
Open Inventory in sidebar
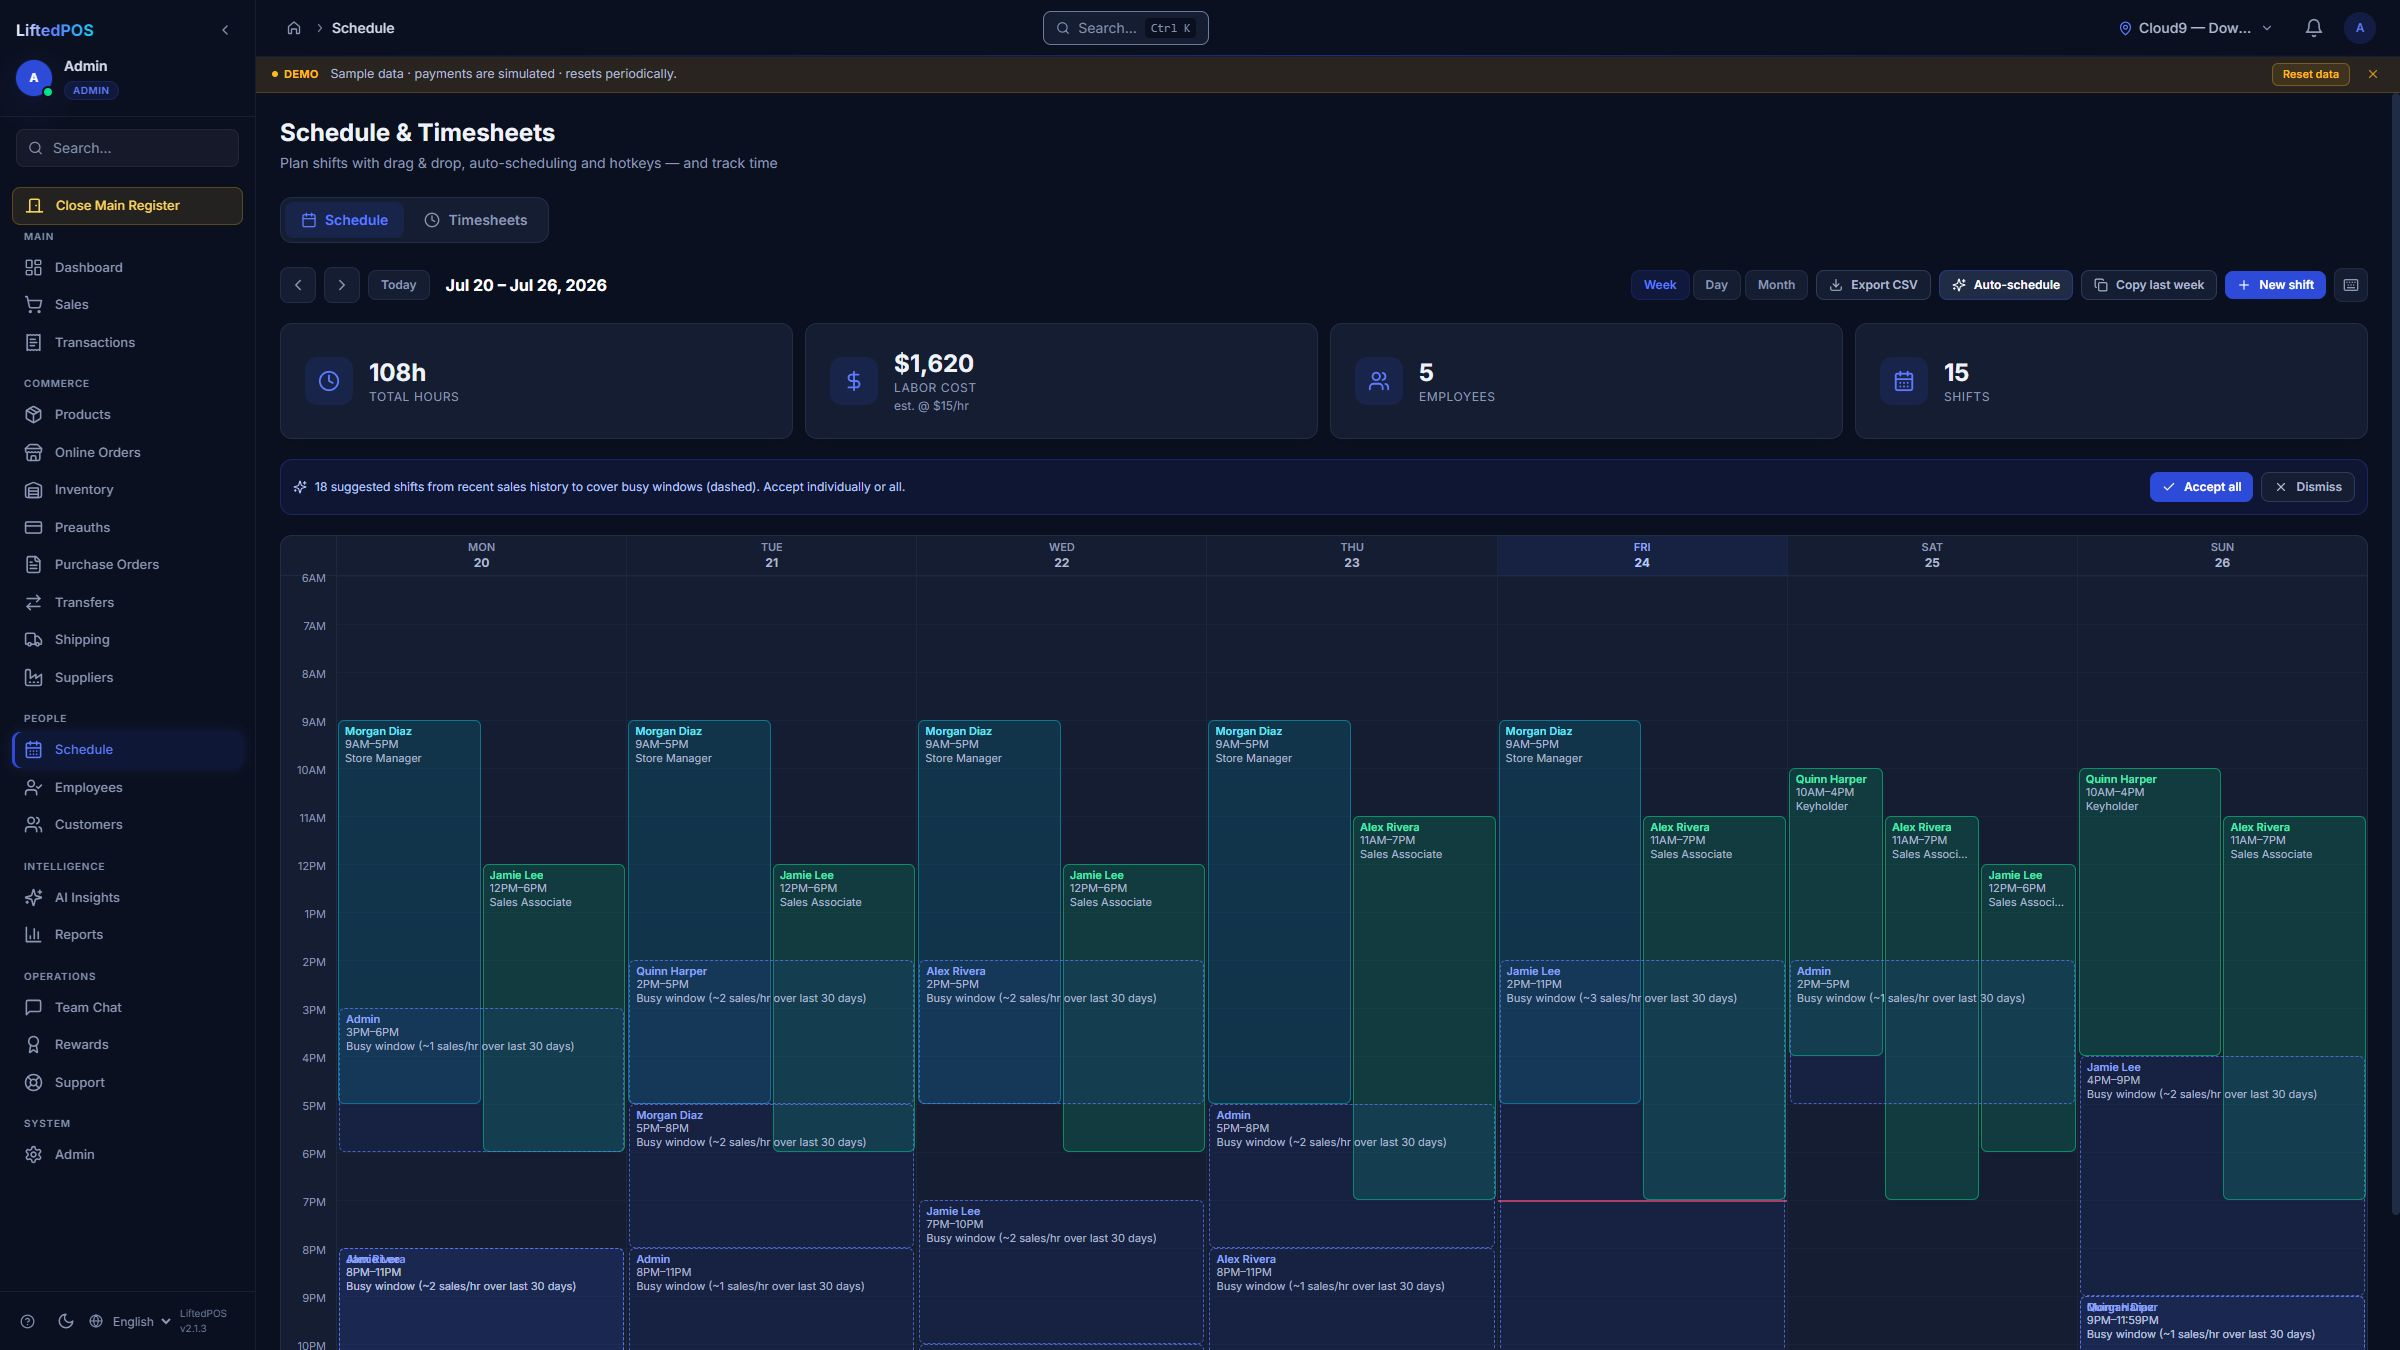[128, 489]
